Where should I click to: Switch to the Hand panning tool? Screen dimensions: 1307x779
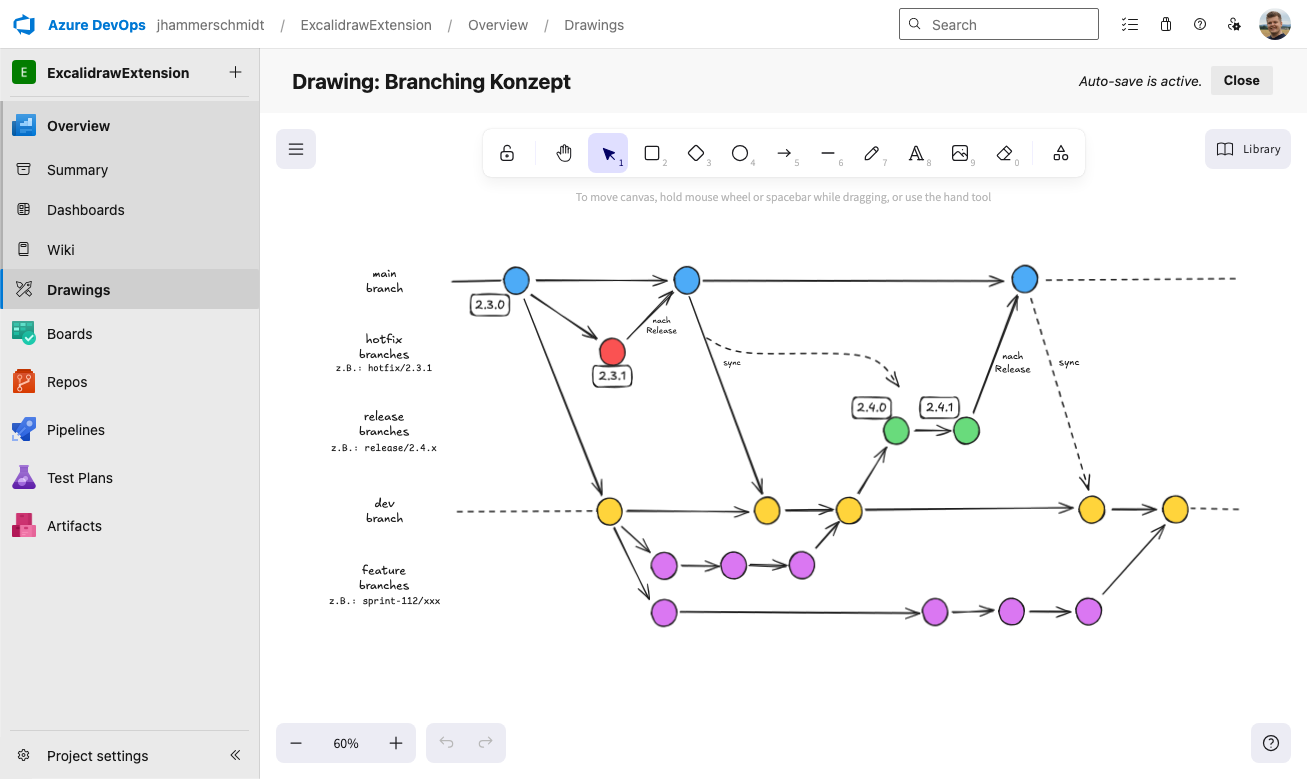click(x=563, y=152)
